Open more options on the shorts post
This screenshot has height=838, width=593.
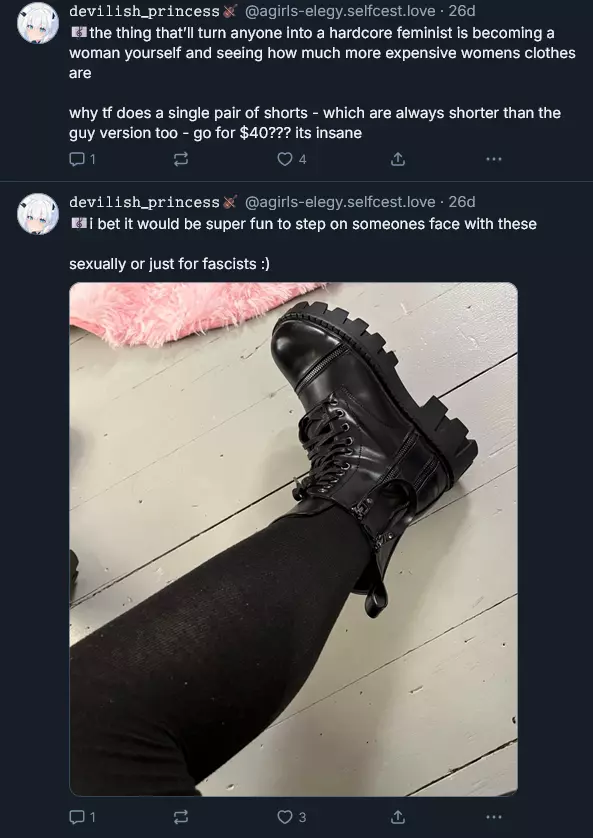(x=494, y=159)
